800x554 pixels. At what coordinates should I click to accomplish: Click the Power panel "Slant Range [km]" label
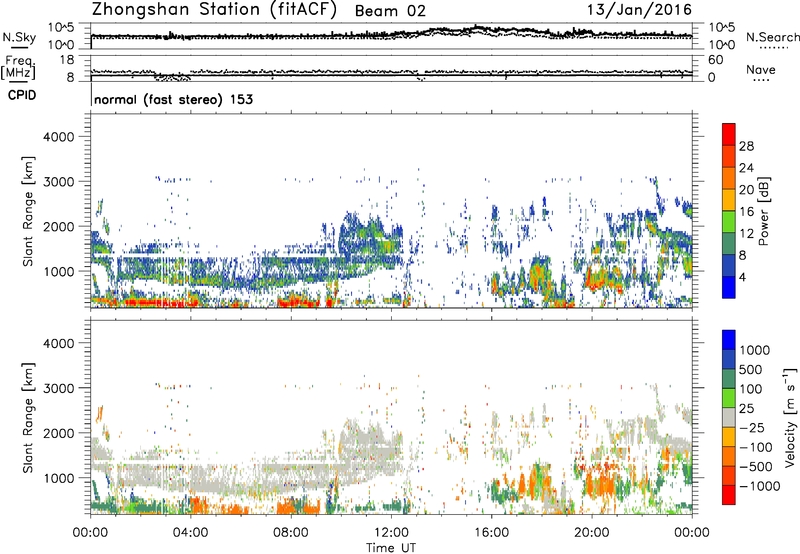(x=28, y=211)
